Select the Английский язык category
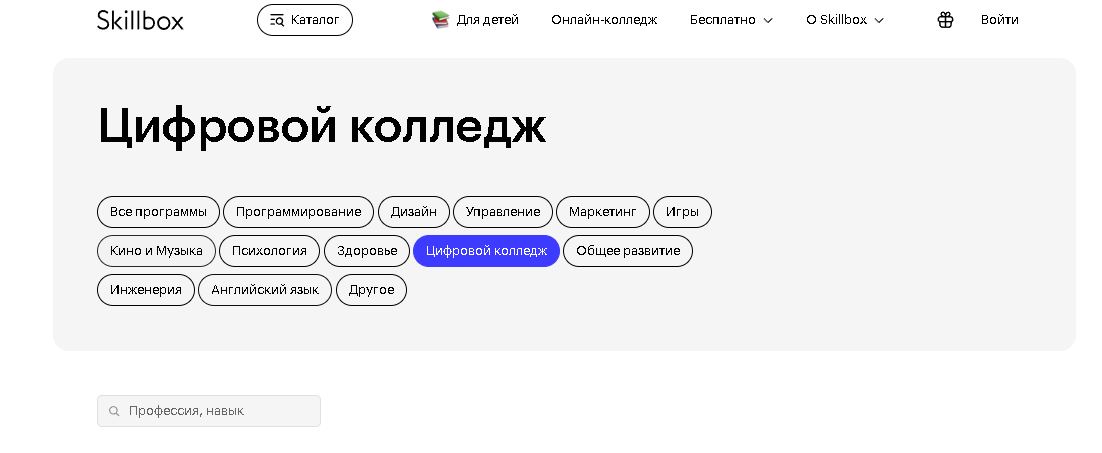This screenshot has width=1102, height=453. click(264, 290)
